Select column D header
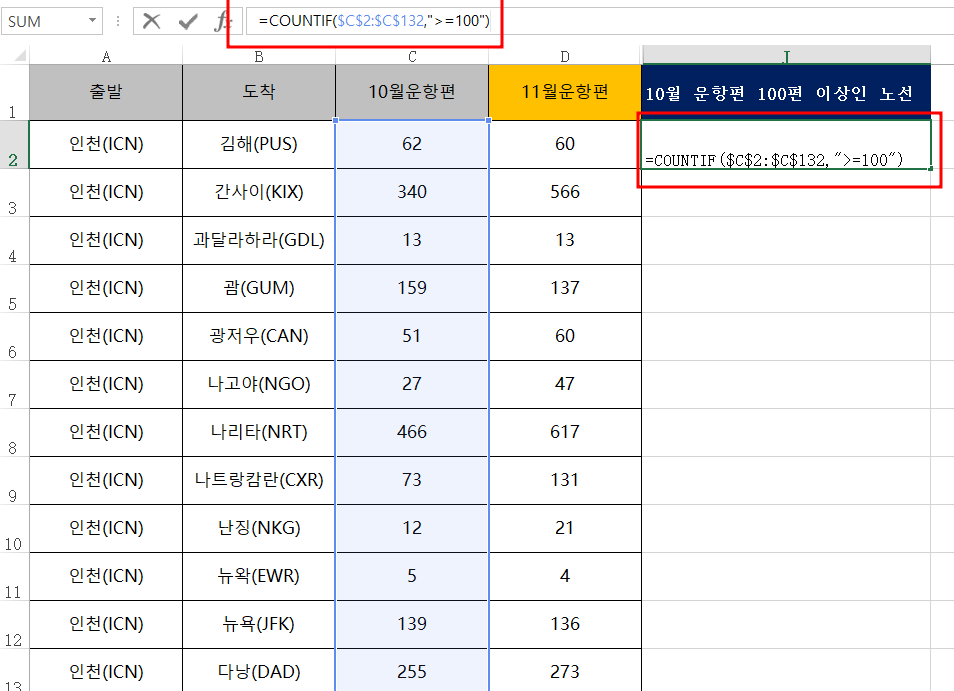The height and width of the screenshot is (691, 954). coord(565,57)
